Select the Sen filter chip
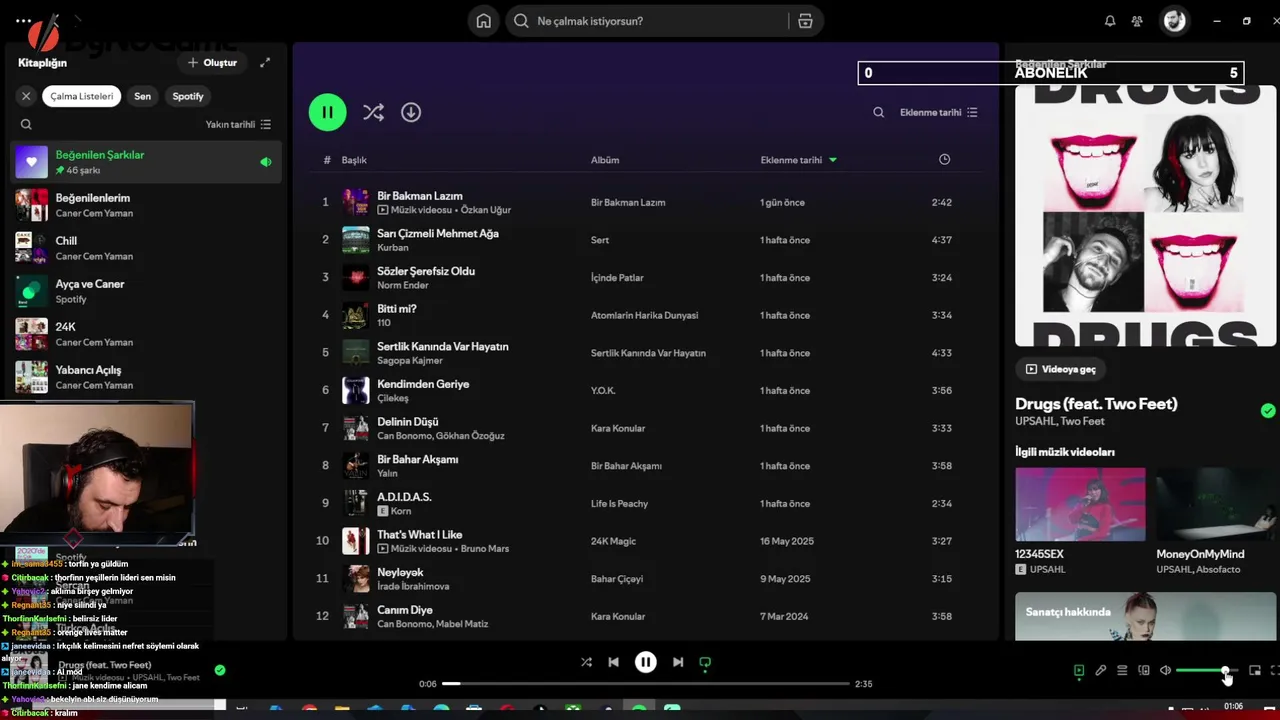This screenshot has height=720, width=1280. pyautogui.click(x=143, y=96)
